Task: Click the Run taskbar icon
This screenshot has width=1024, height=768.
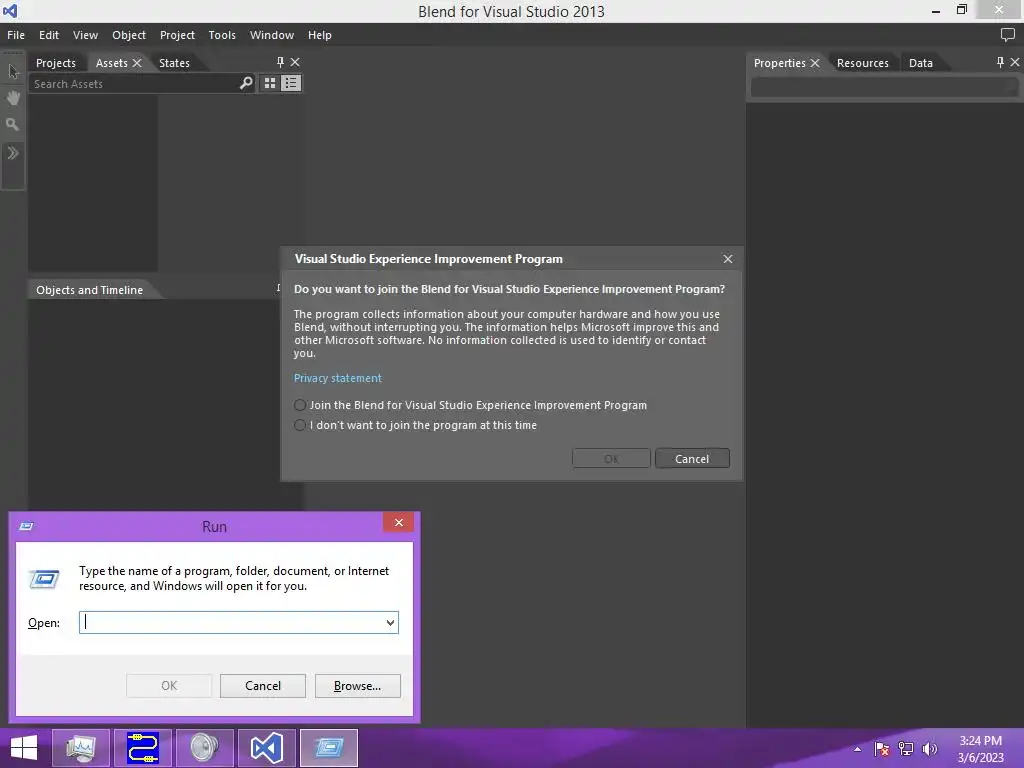Action: (328, 748)
